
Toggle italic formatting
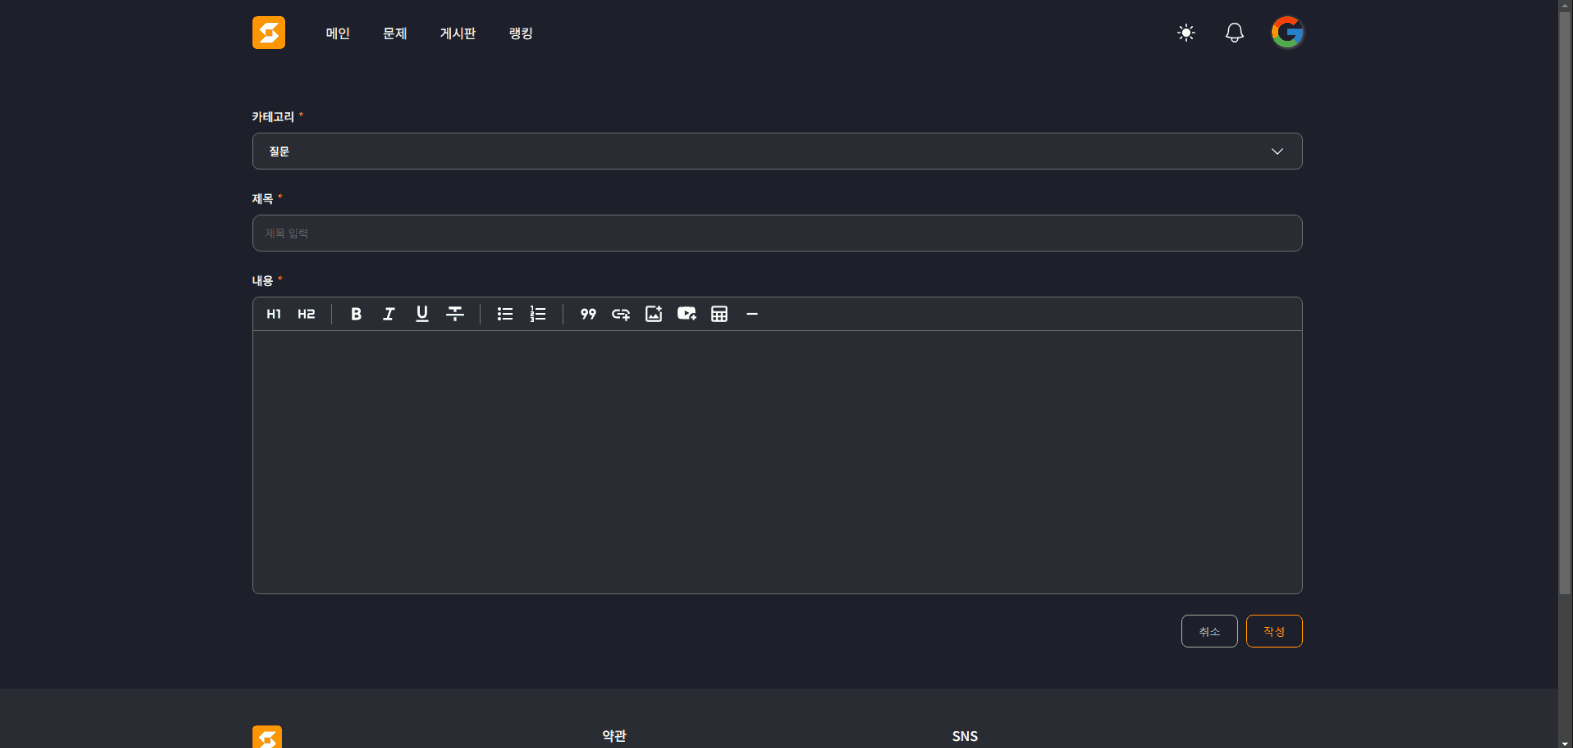pos(389,314)
